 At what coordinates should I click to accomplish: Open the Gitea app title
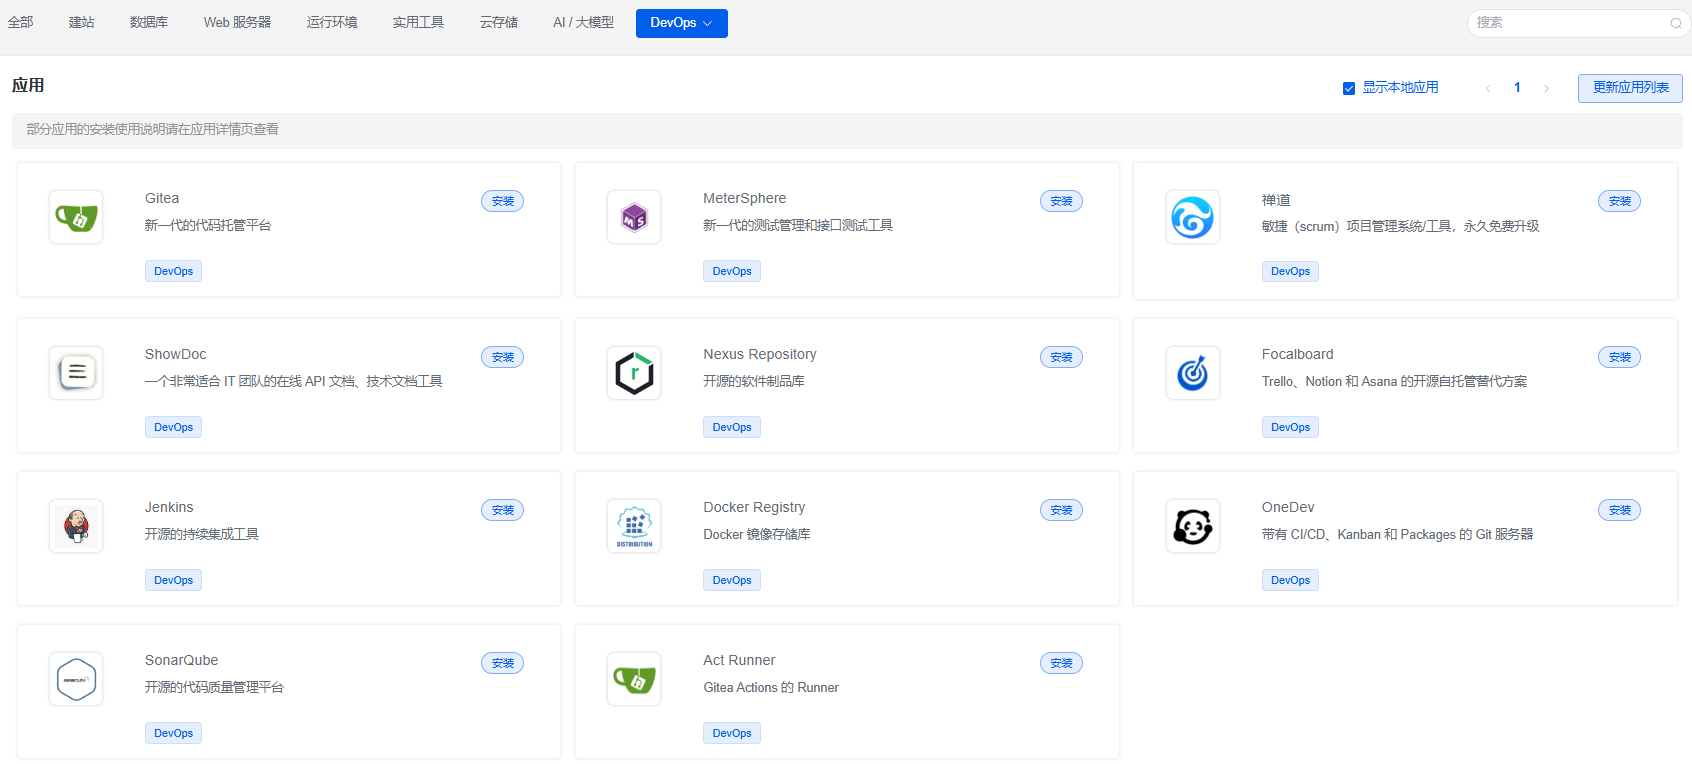[x=162, y=198]
